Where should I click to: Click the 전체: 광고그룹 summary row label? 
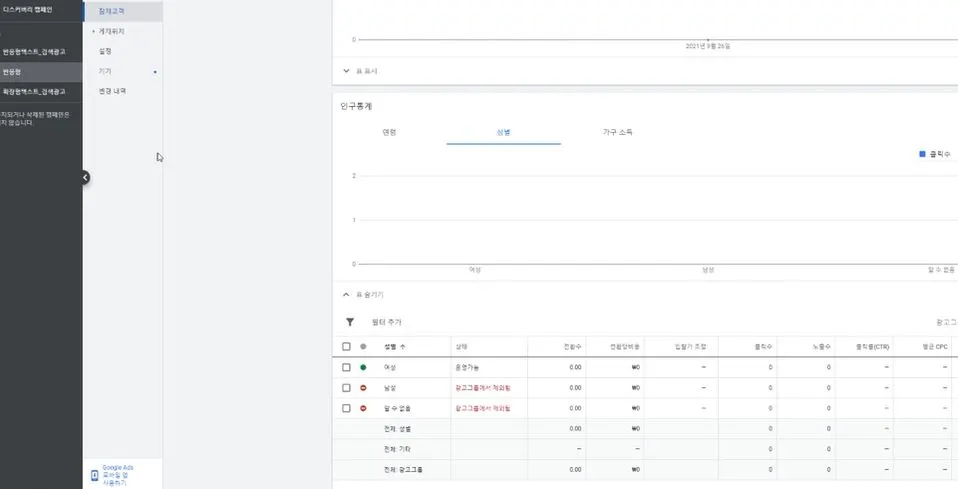pos(403,469)
